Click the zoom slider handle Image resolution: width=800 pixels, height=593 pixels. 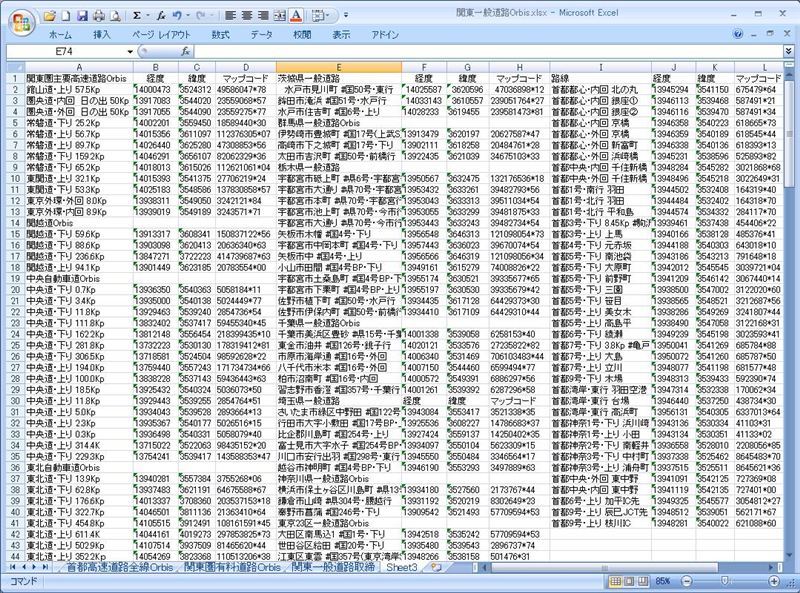723,579
